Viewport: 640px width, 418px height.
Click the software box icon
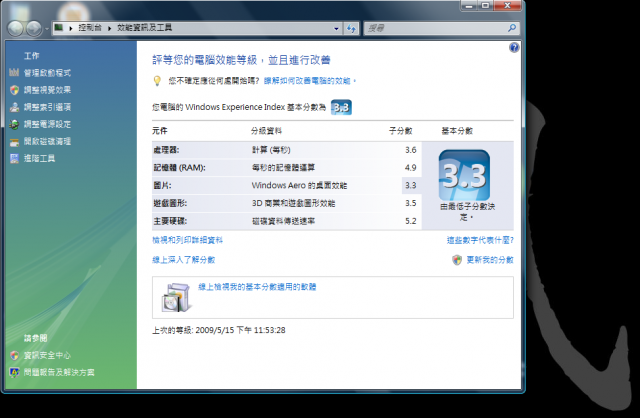[176, 298]
